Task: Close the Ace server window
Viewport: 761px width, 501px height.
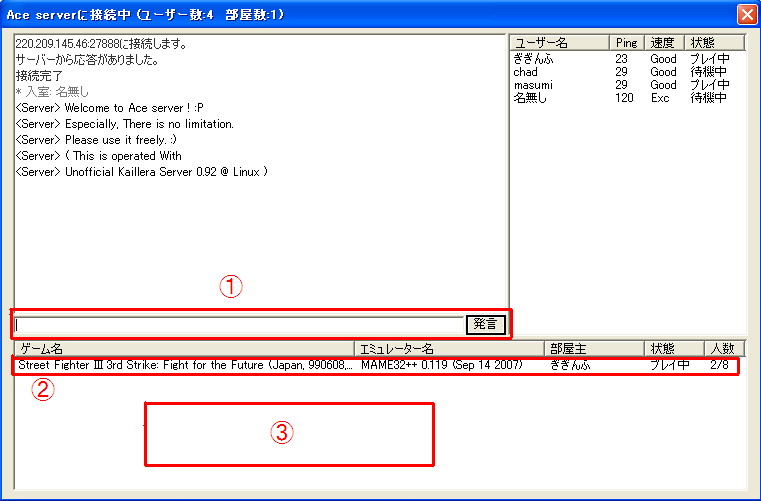Action: tap(746, 14)
